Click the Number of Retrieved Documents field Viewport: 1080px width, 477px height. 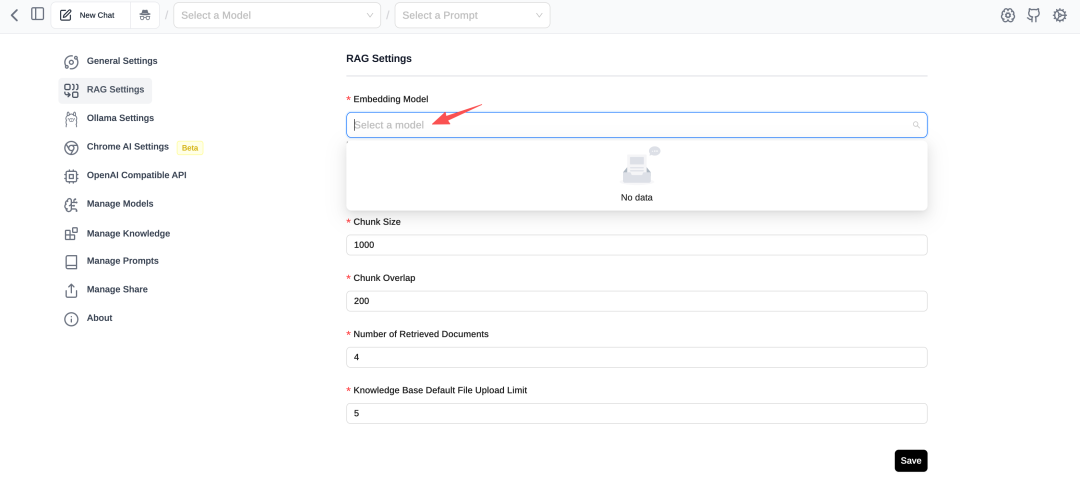(636, 357)
